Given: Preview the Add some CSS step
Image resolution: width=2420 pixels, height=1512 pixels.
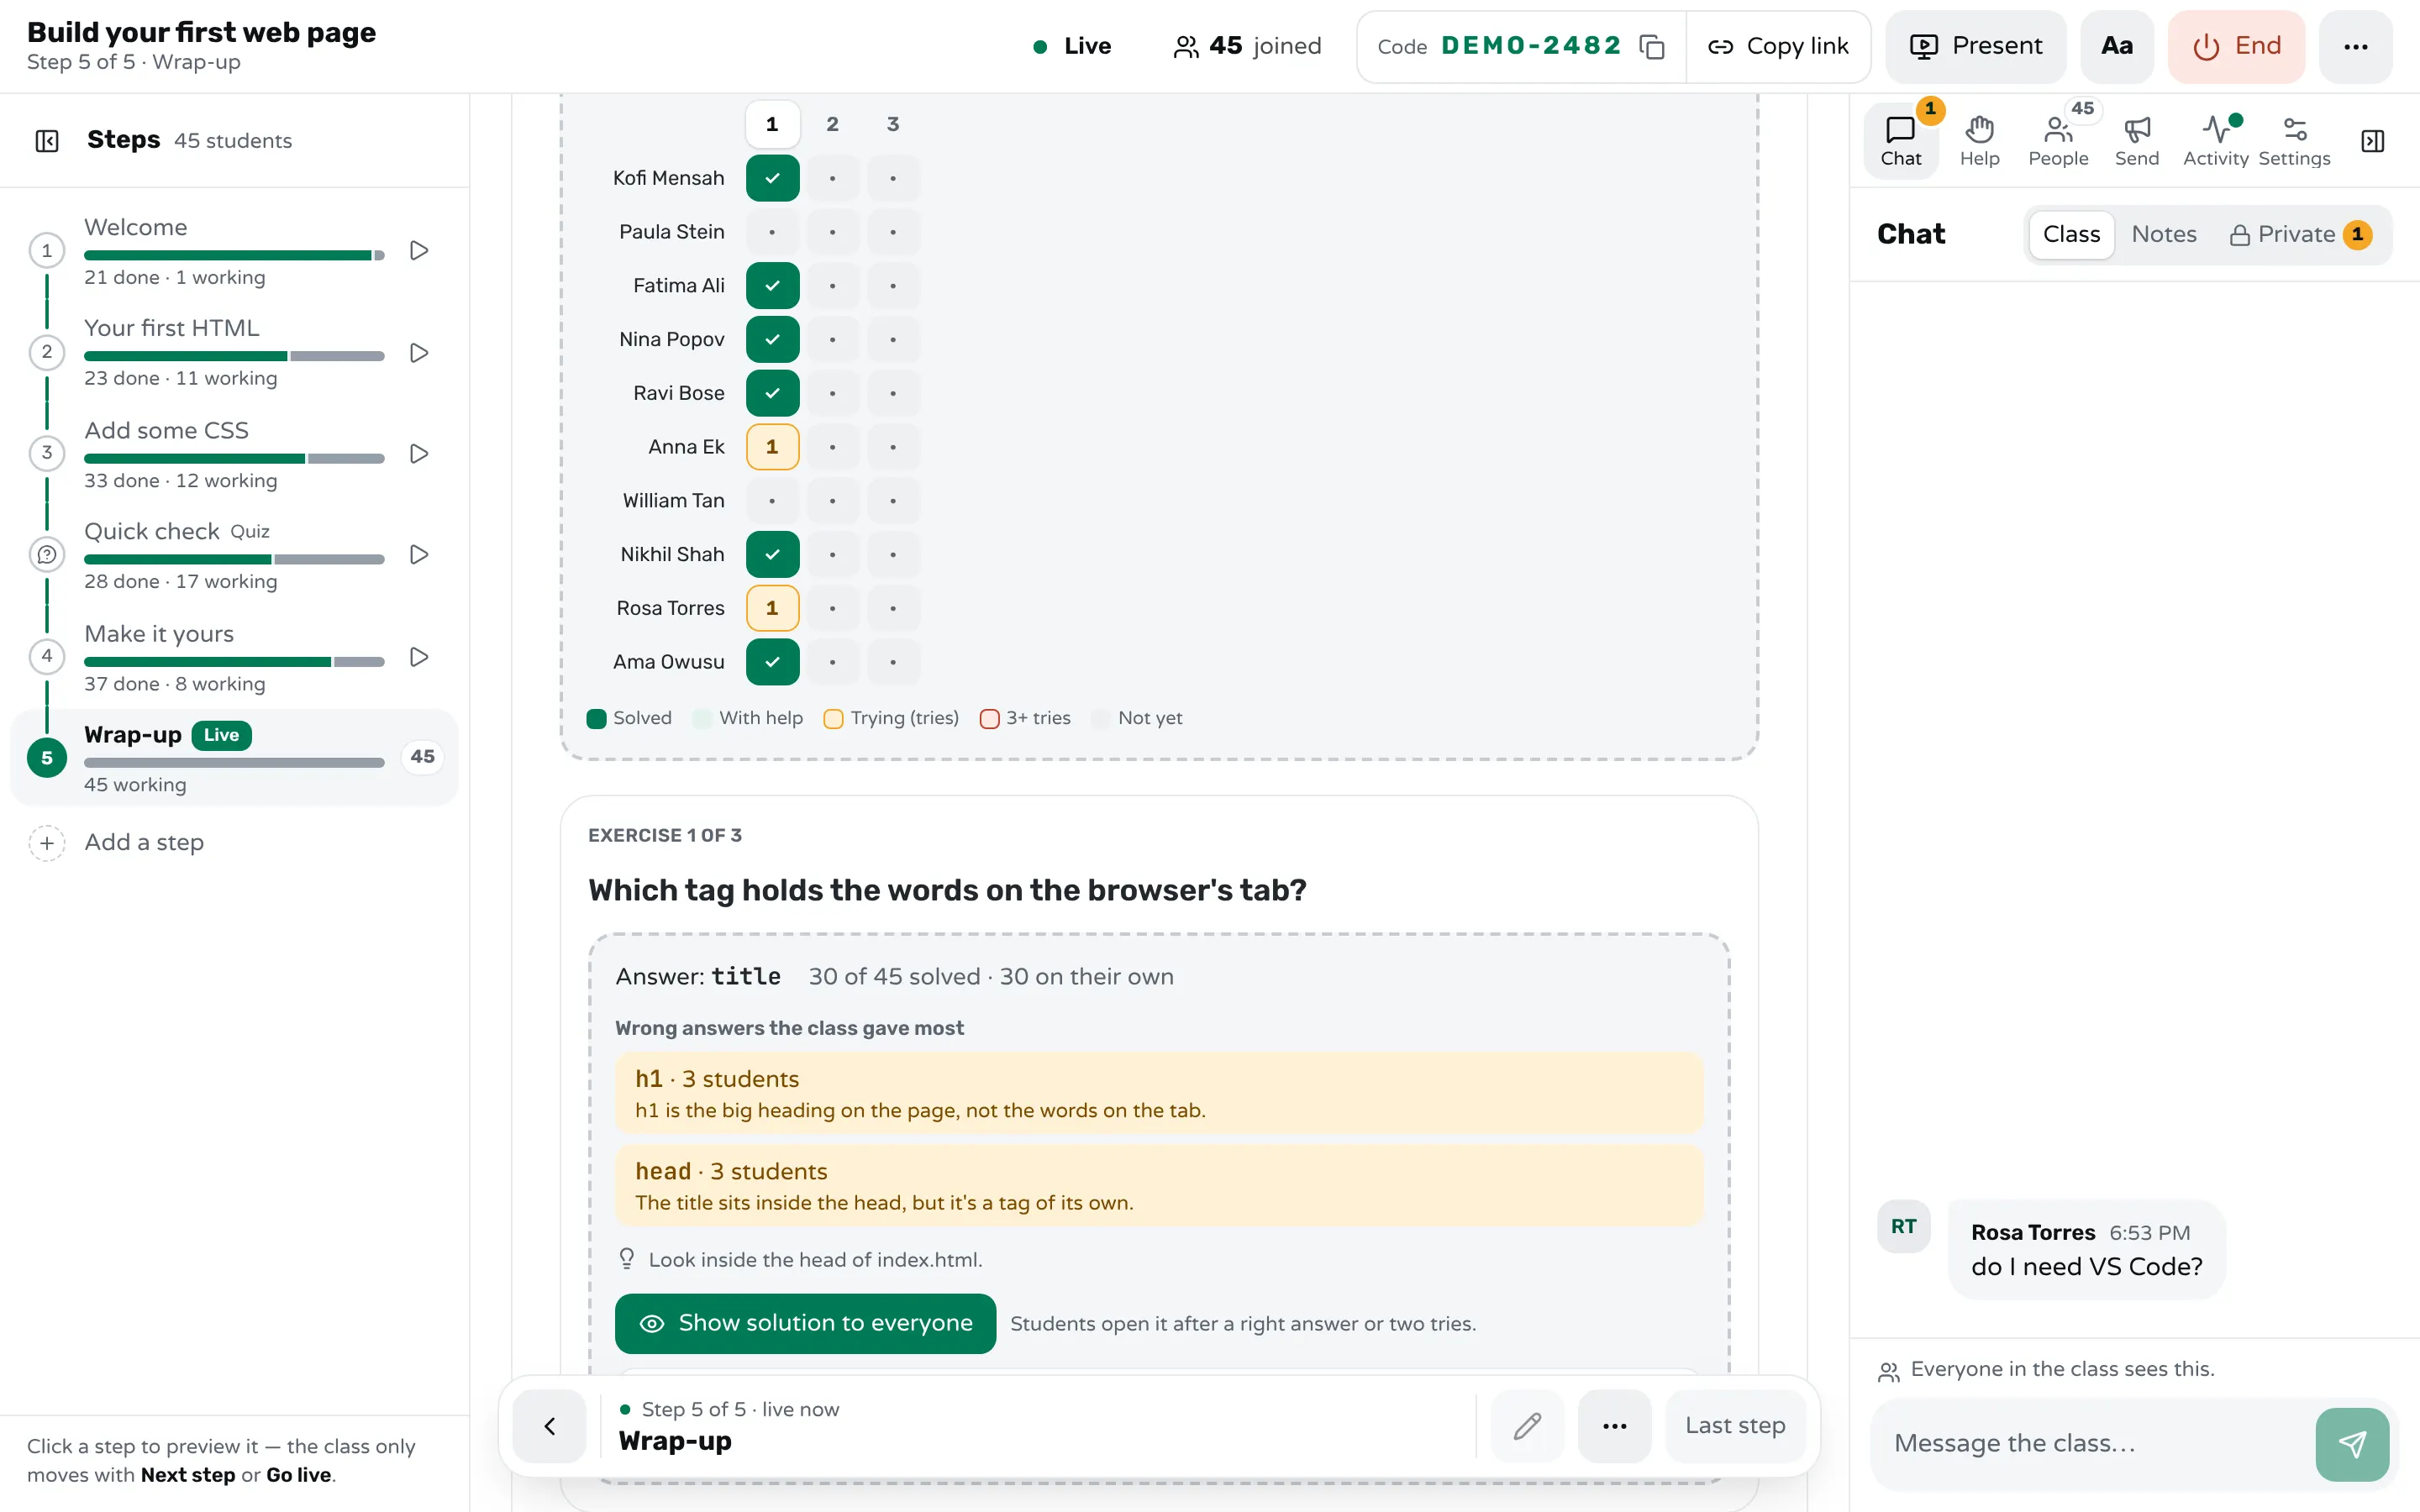Looking at the screenshot, I should (419, 454).
